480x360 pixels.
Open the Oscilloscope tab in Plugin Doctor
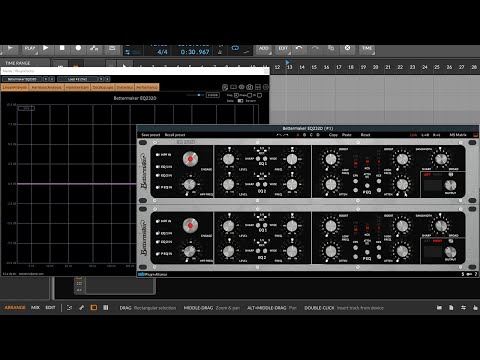[103, 87]
